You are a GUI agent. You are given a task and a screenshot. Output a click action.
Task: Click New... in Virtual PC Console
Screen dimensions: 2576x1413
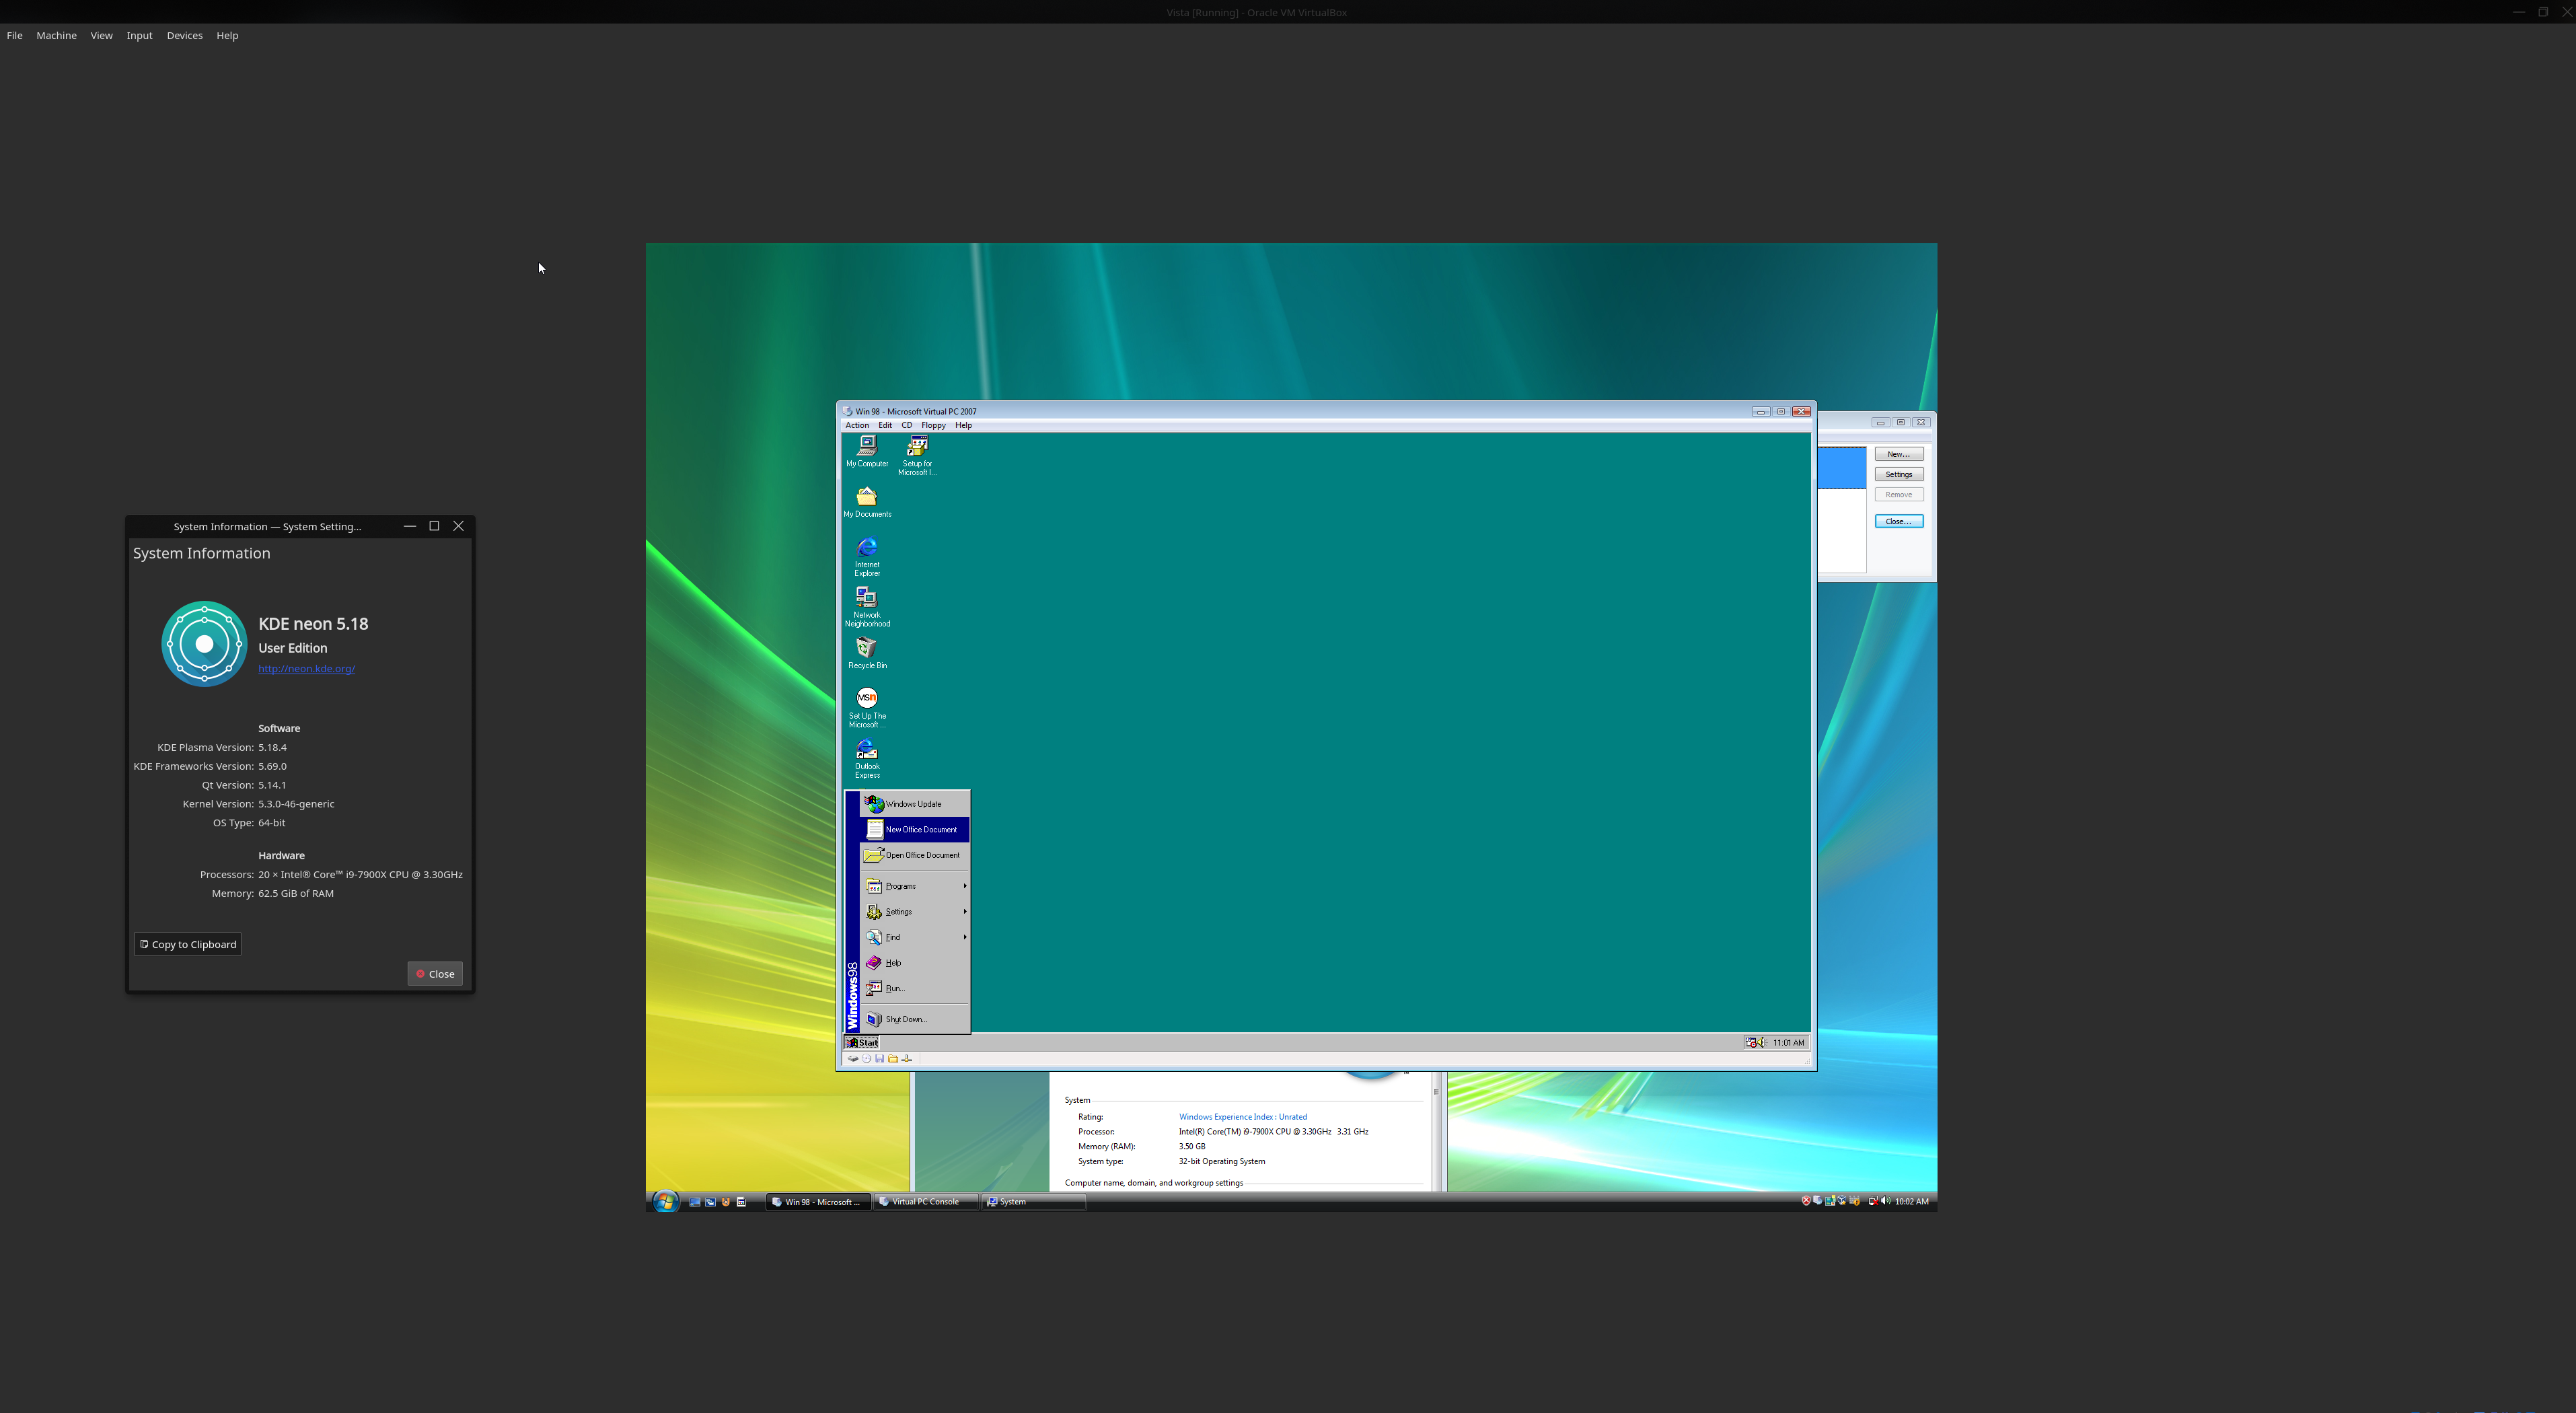tap(1898, 454)
